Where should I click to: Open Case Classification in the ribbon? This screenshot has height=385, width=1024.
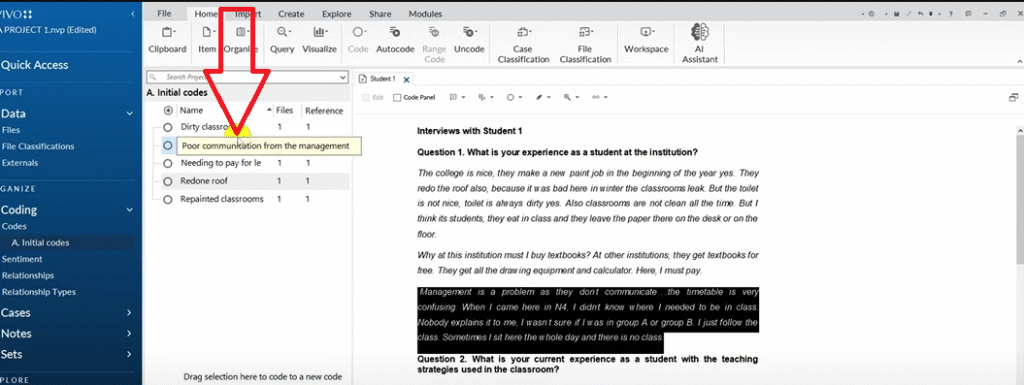point(523,44)
